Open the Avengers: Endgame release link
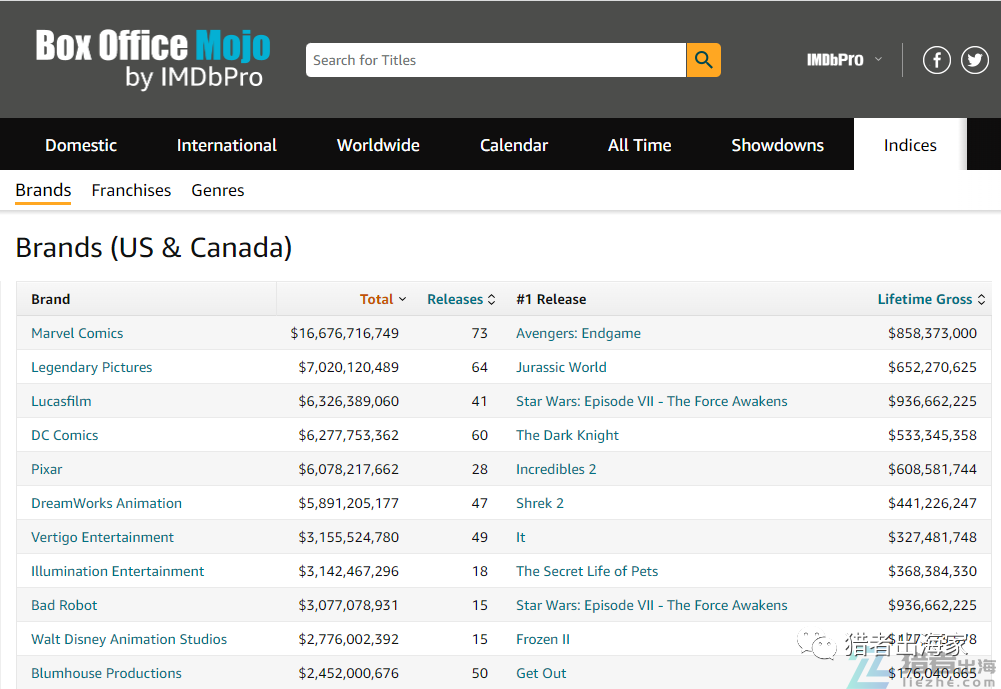 (578, 333)
